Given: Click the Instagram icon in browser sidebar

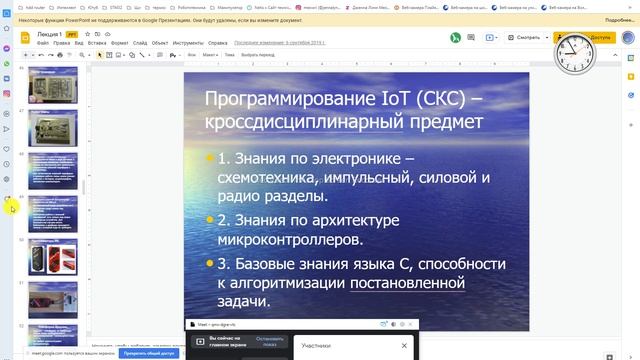Looking at the screenshot, I should (x=7, y=94).
